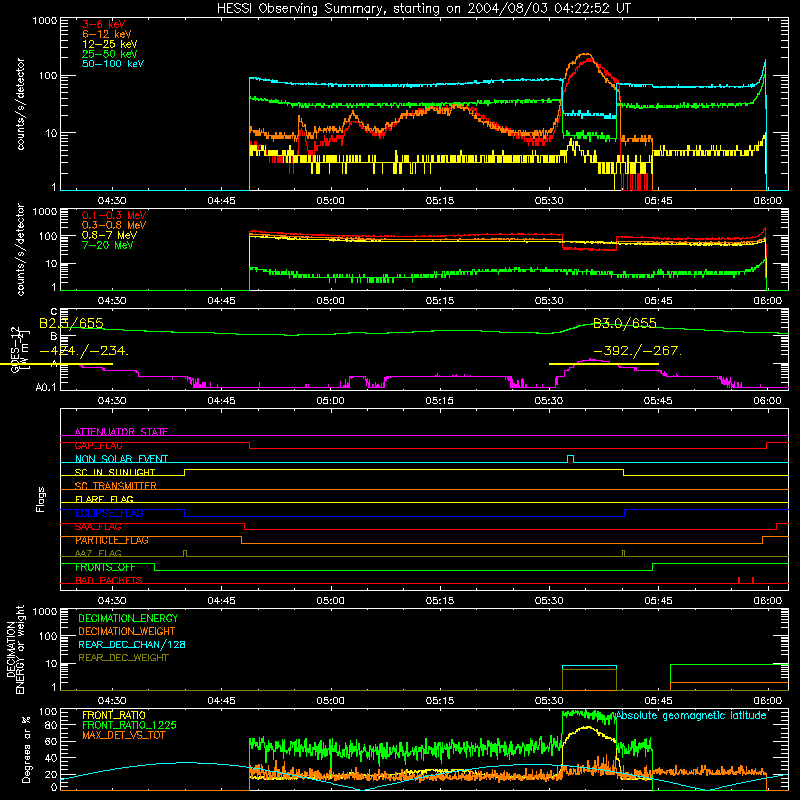The height and width of the screenshot is (800, 800).
Task: Click the 'DECIMATION ENERGY or weight' axis title
Action: [15, 650]
